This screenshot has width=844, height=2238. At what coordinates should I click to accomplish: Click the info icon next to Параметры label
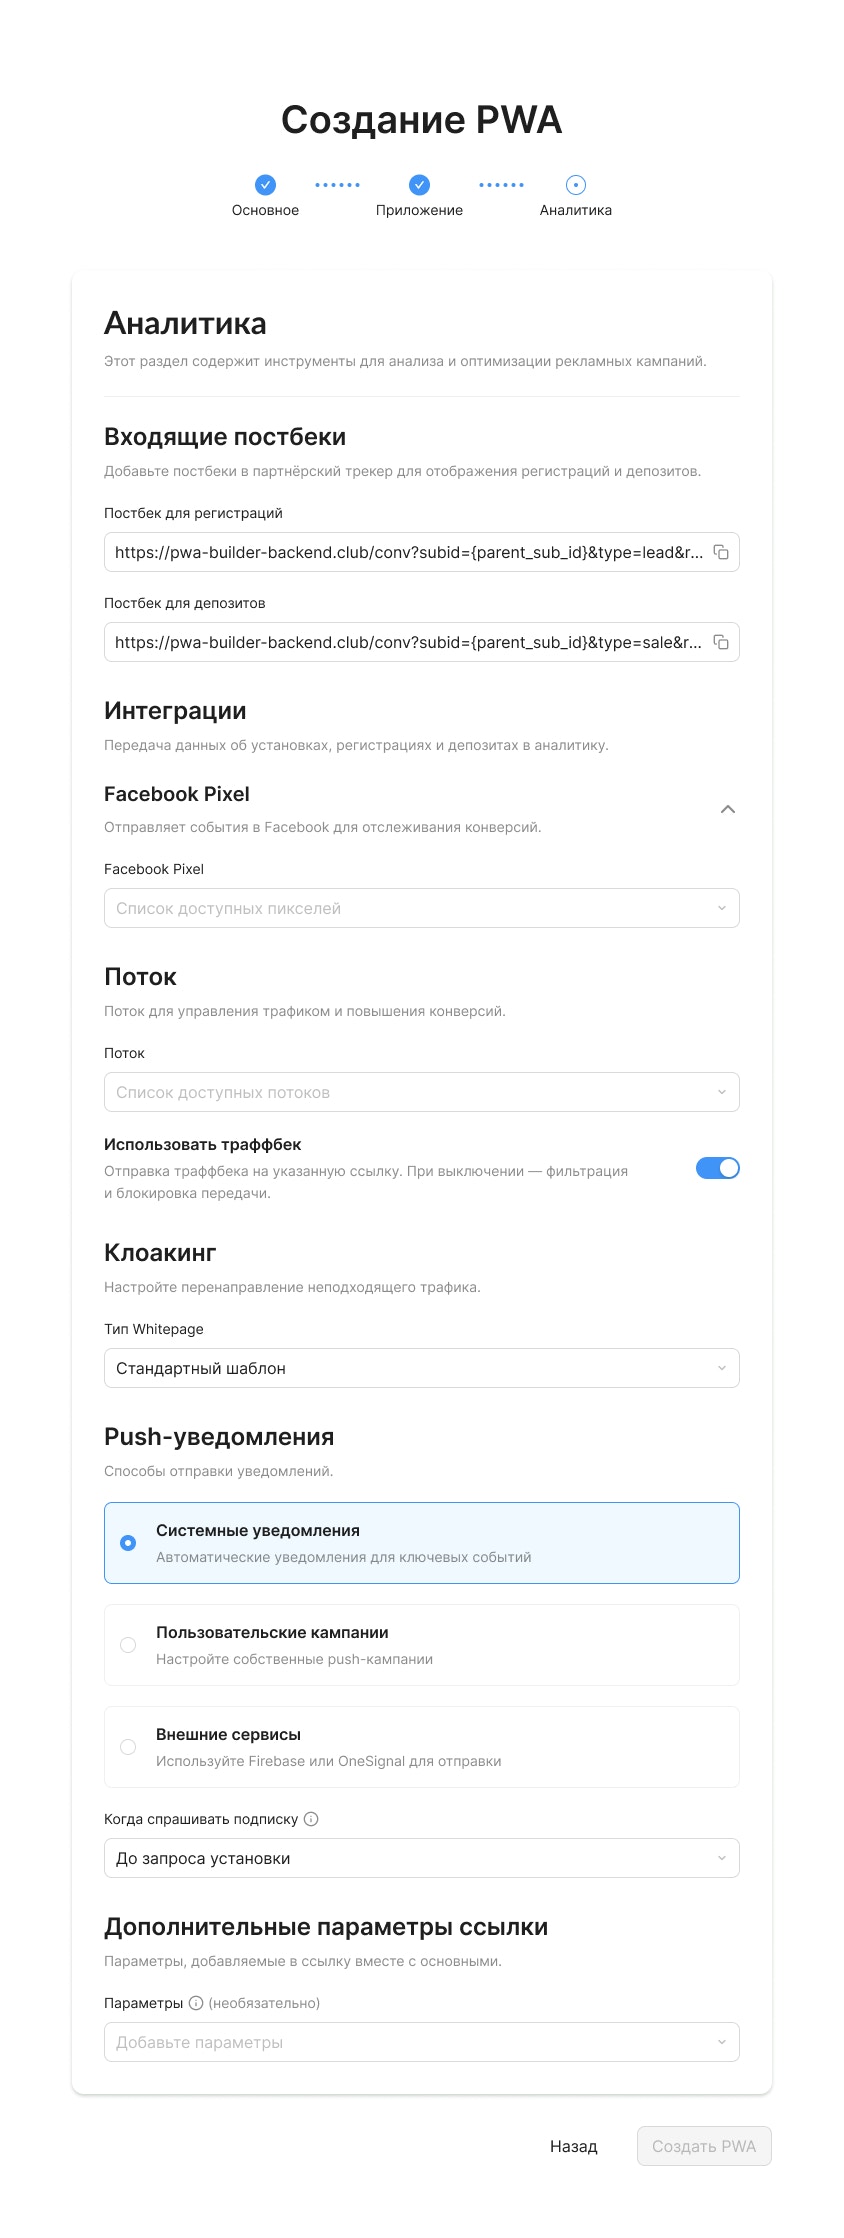(x=196, y=2003)
